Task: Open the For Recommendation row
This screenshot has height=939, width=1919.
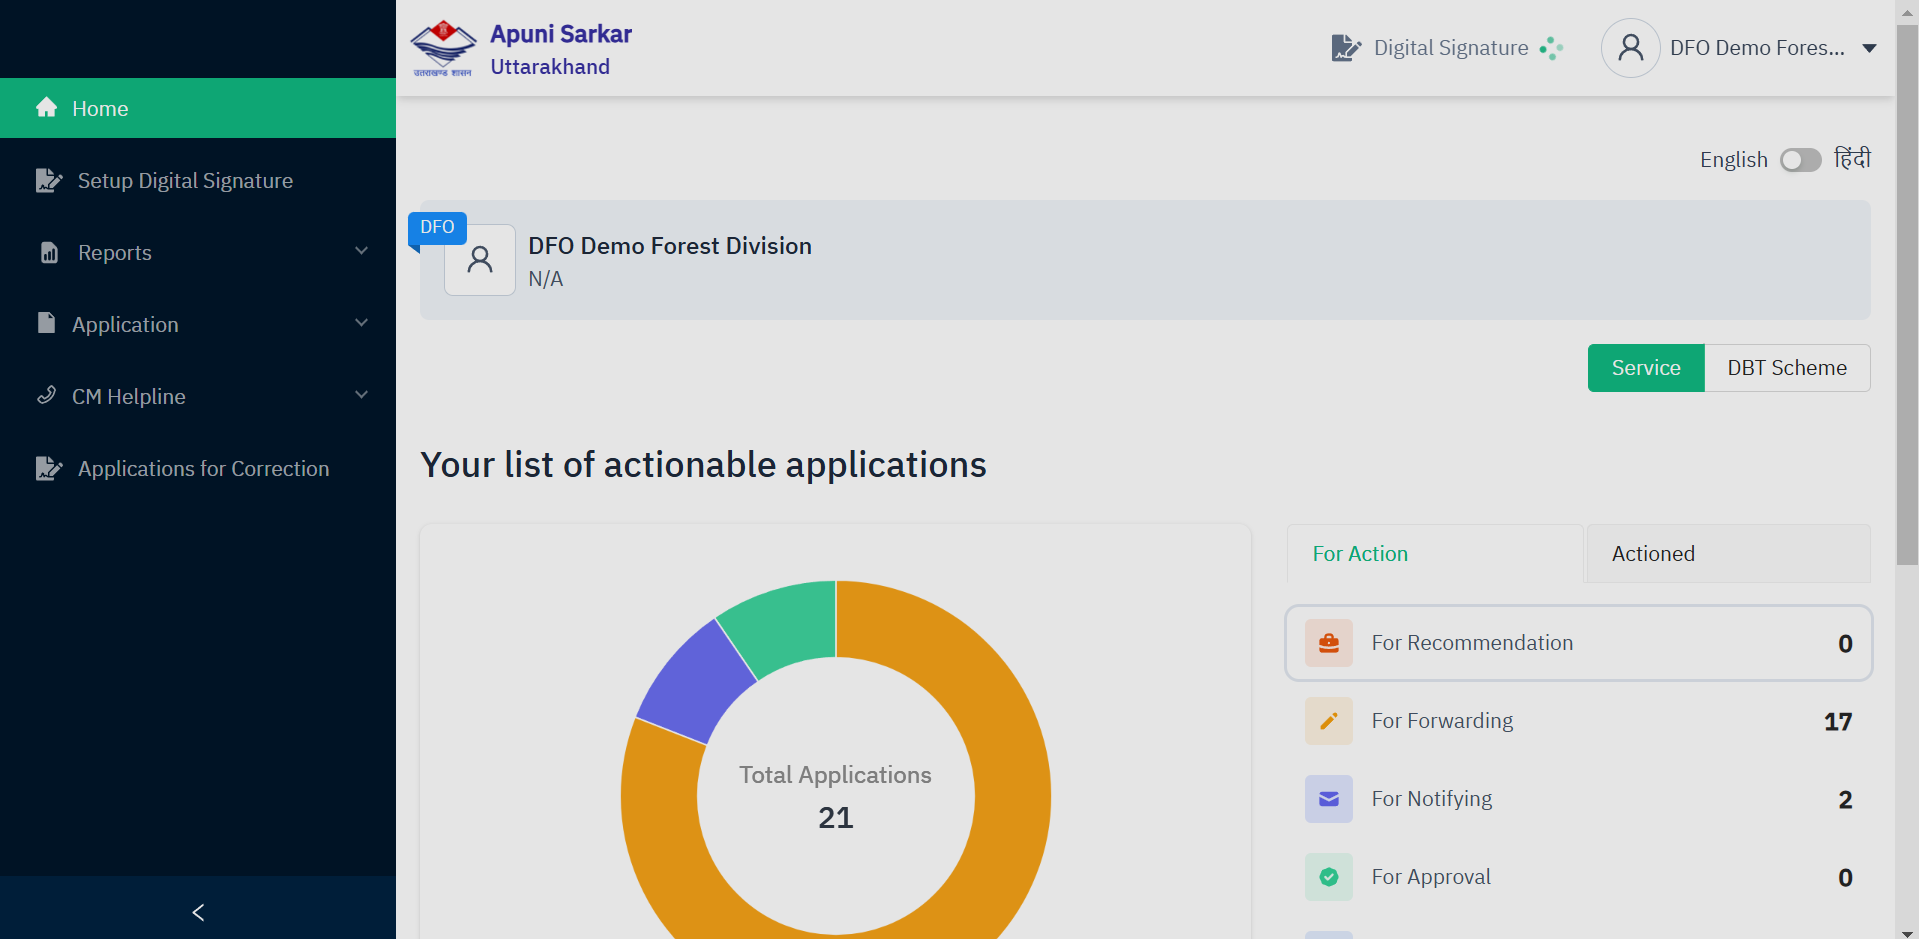Action: [1578, 643]
